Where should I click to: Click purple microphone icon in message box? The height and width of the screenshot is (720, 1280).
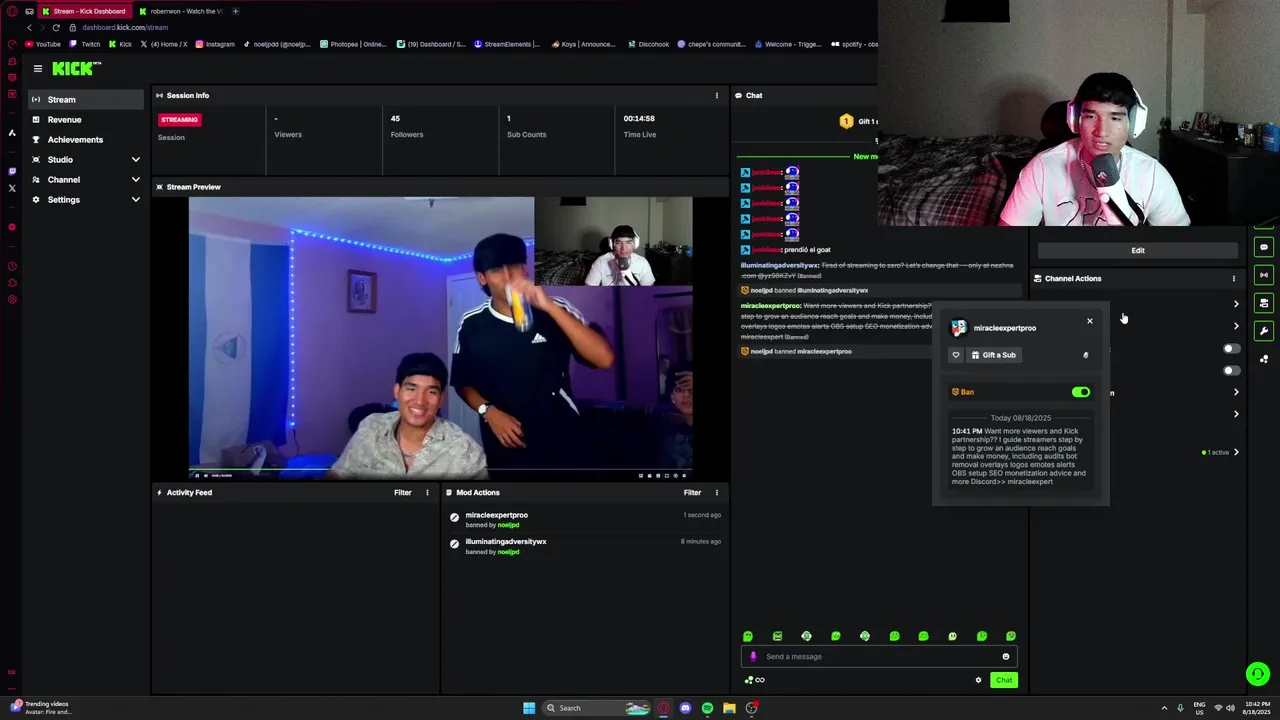753,657
